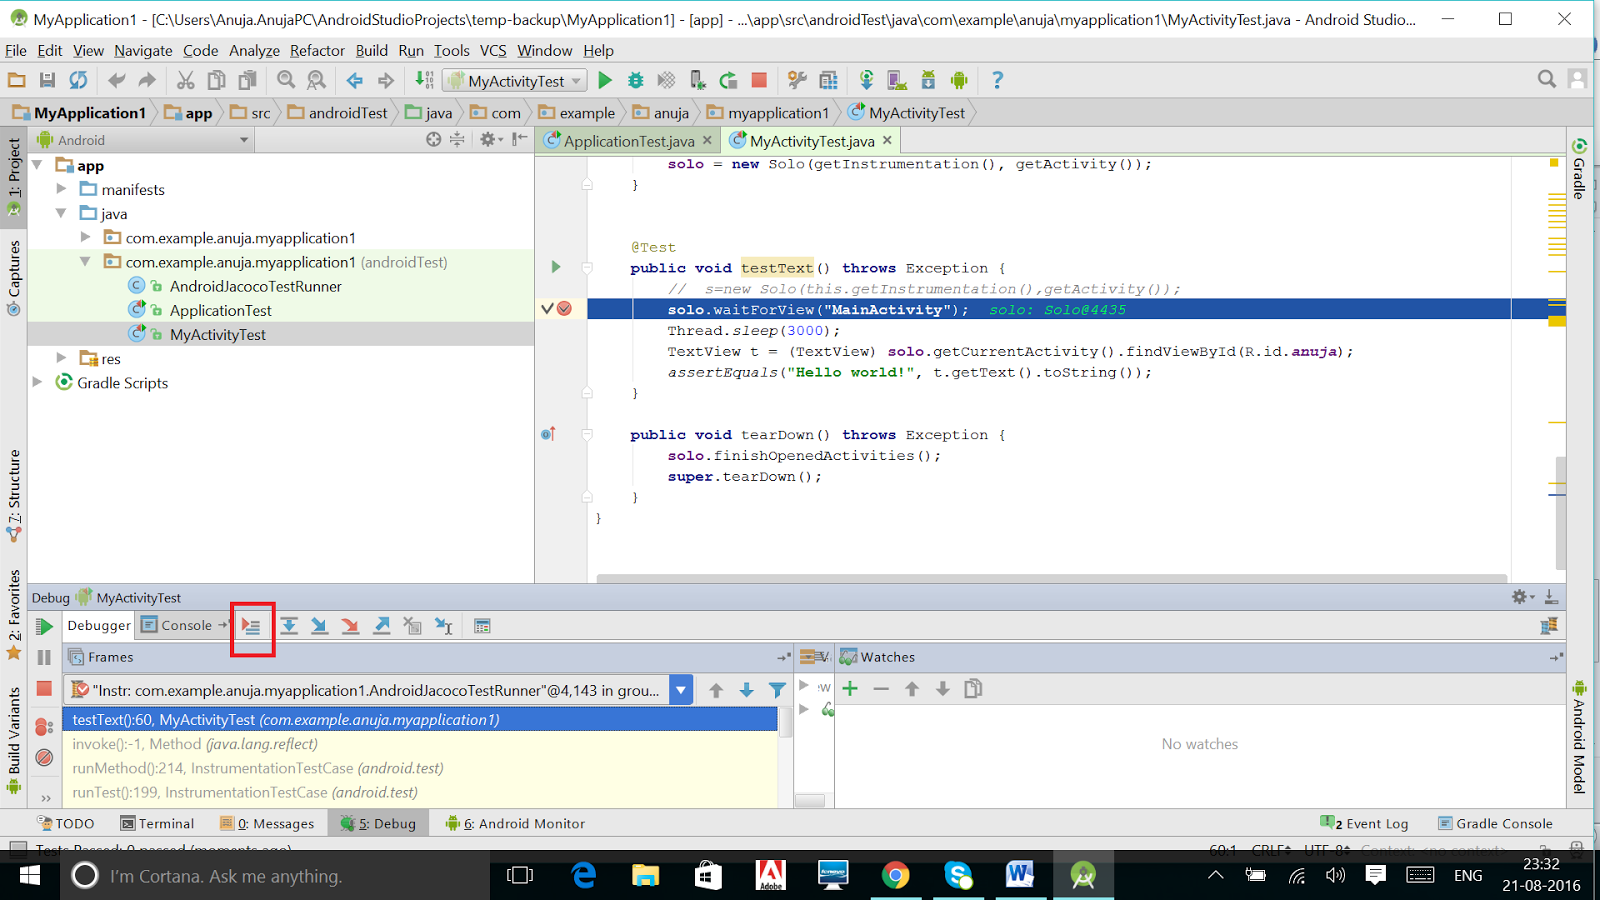Screen dimensions: 1600x900
Task: Click the Find magnifier icon in the toolbar
Action: [286, 80]
